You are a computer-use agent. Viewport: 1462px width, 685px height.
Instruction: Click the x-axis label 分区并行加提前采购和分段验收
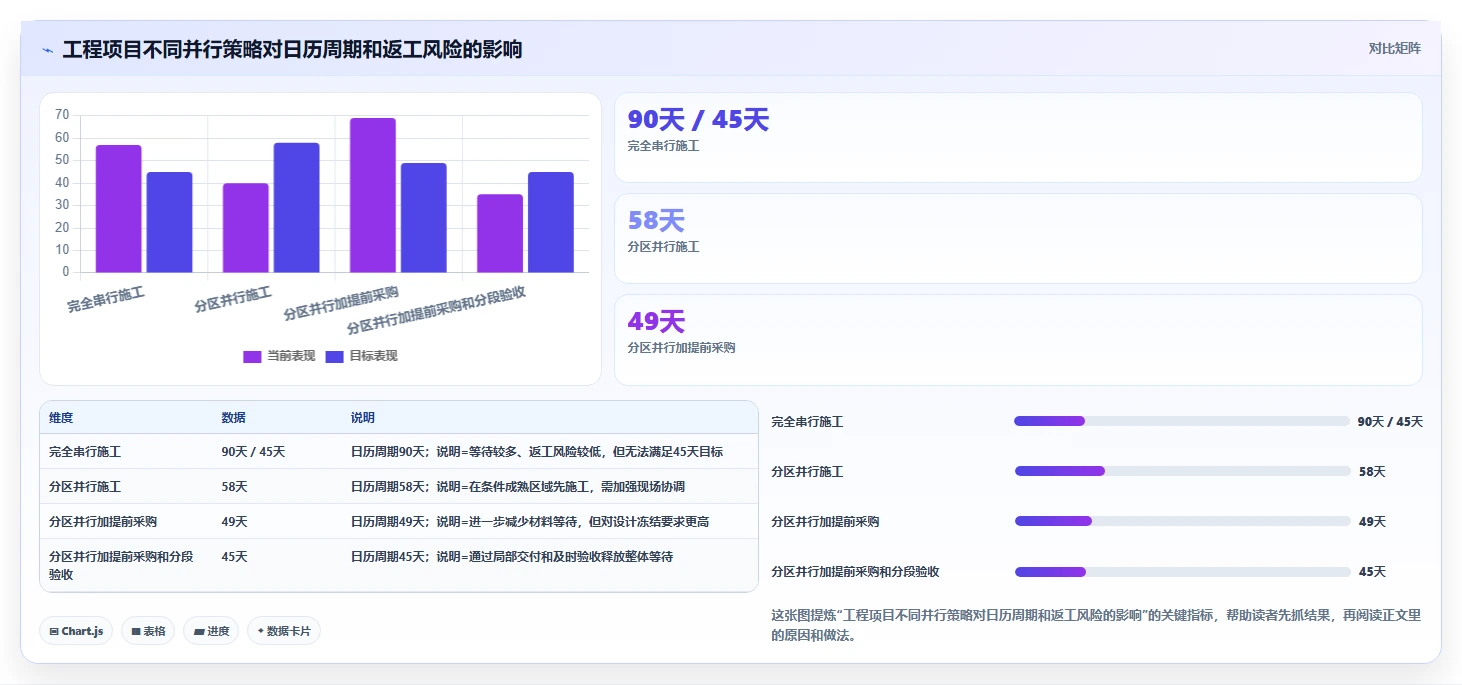(x=436, y=310)
